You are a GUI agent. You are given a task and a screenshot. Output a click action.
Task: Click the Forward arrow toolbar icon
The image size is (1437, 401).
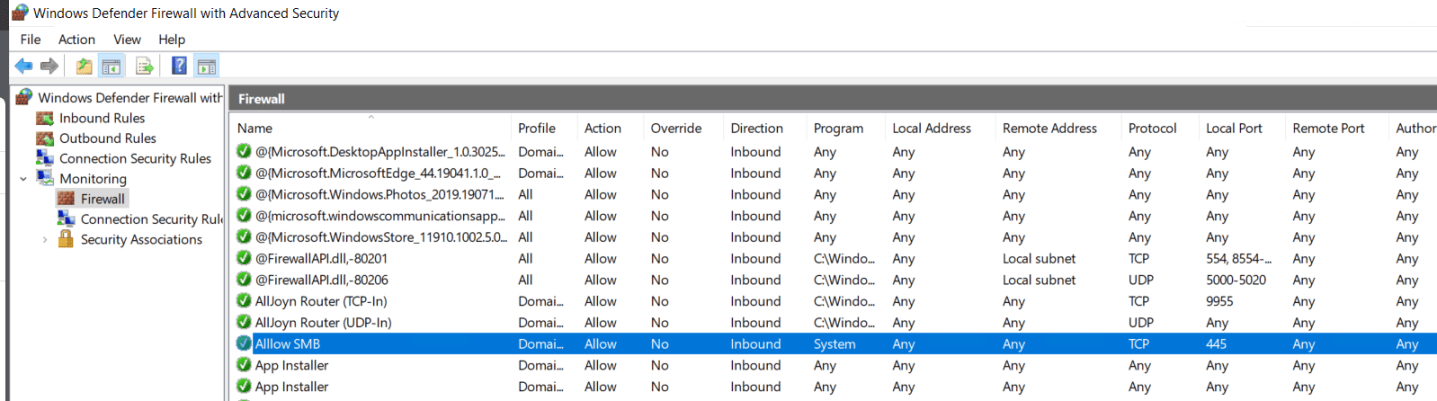point(49,66)
